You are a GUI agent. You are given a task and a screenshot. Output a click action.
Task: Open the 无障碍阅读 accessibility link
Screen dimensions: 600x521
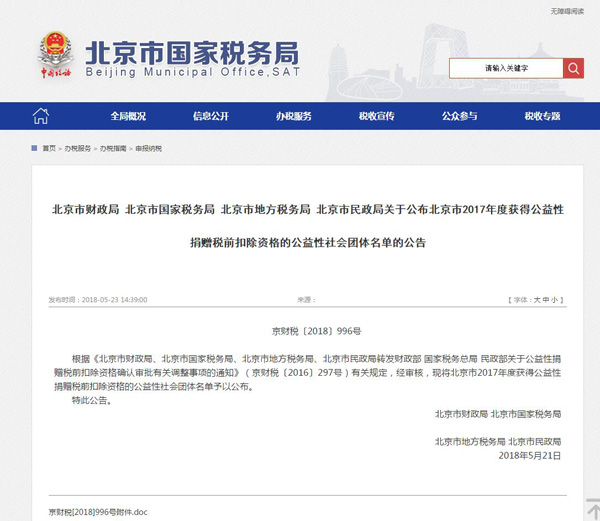(x=567, y=11)
